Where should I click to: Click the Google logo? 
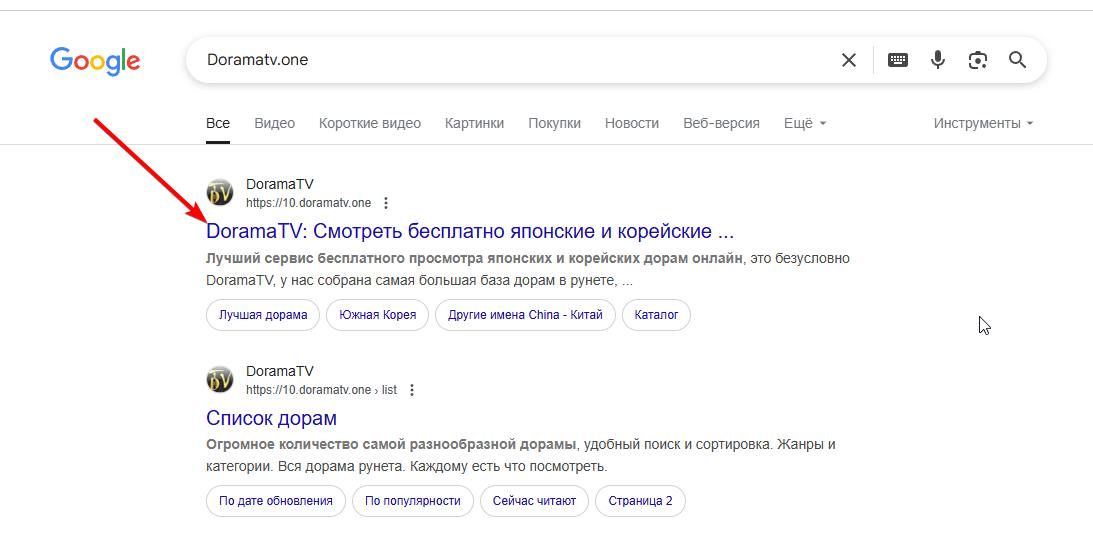(x=95, y=61)
